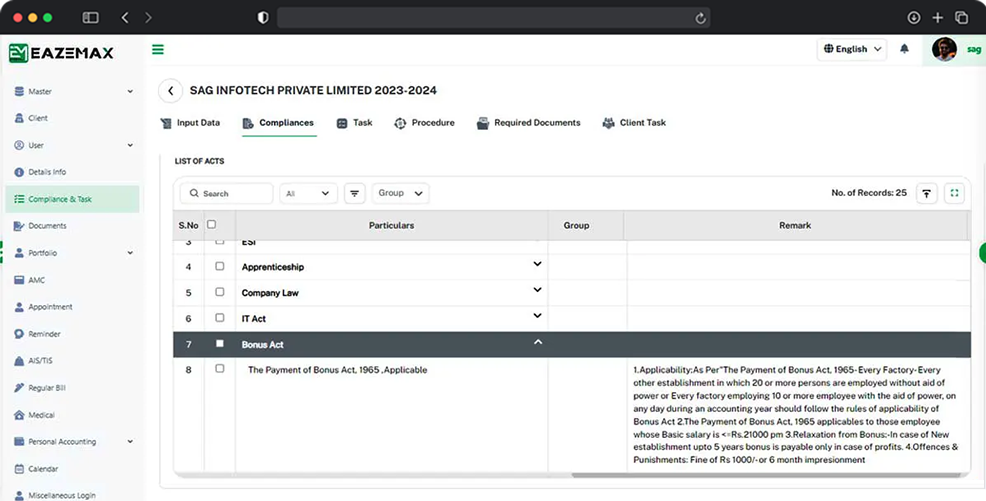Click the Client icon in sidebar
986x501 pixels.
(19, 118)
